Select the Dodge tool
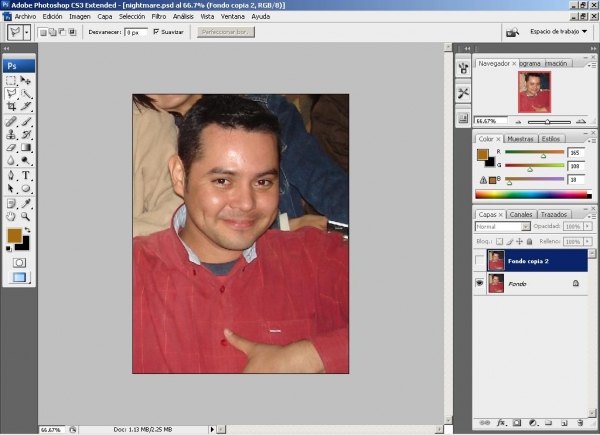 pyautogui.click(x=26, y=161)
